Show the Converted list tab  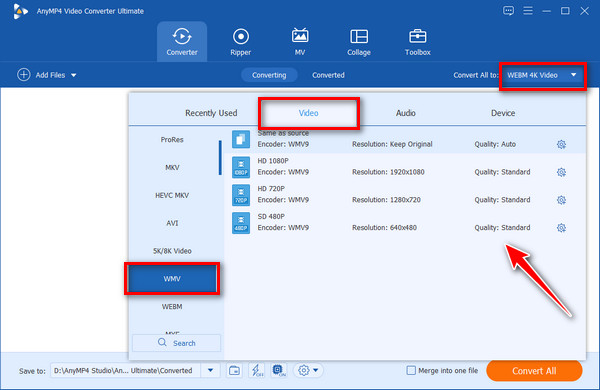[x=328, y=75]
